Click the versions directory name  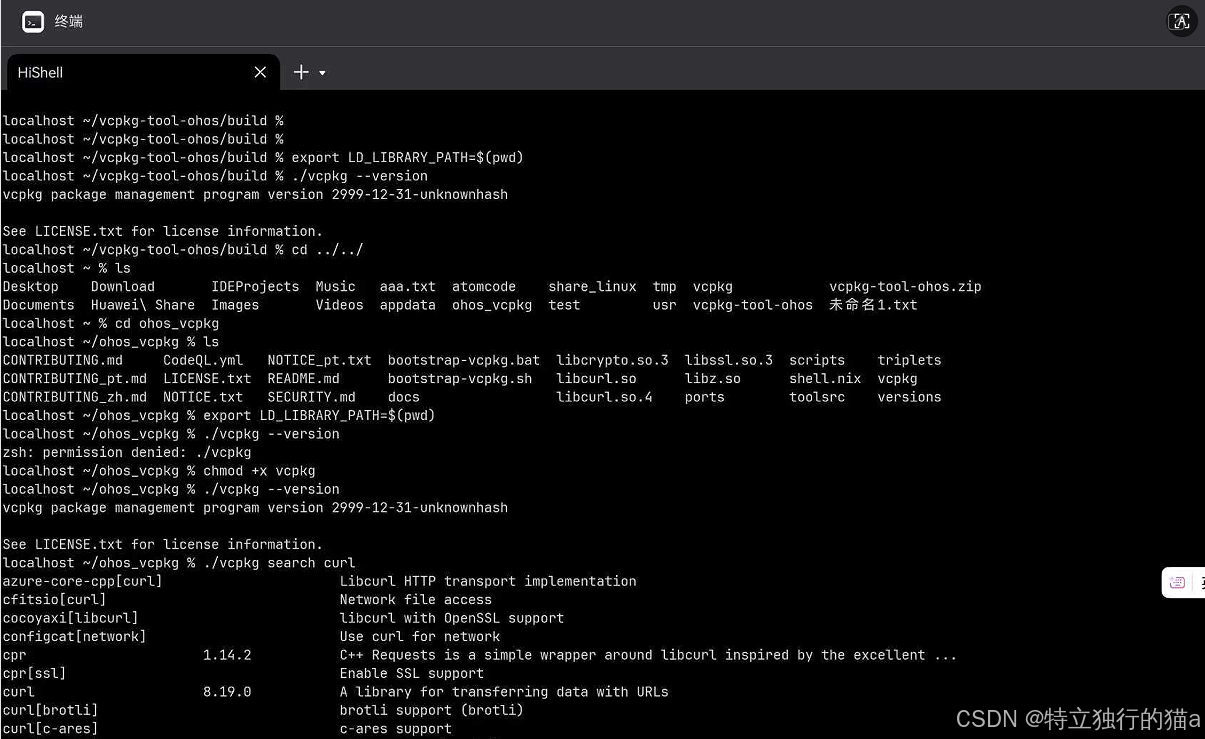point(910,397)
